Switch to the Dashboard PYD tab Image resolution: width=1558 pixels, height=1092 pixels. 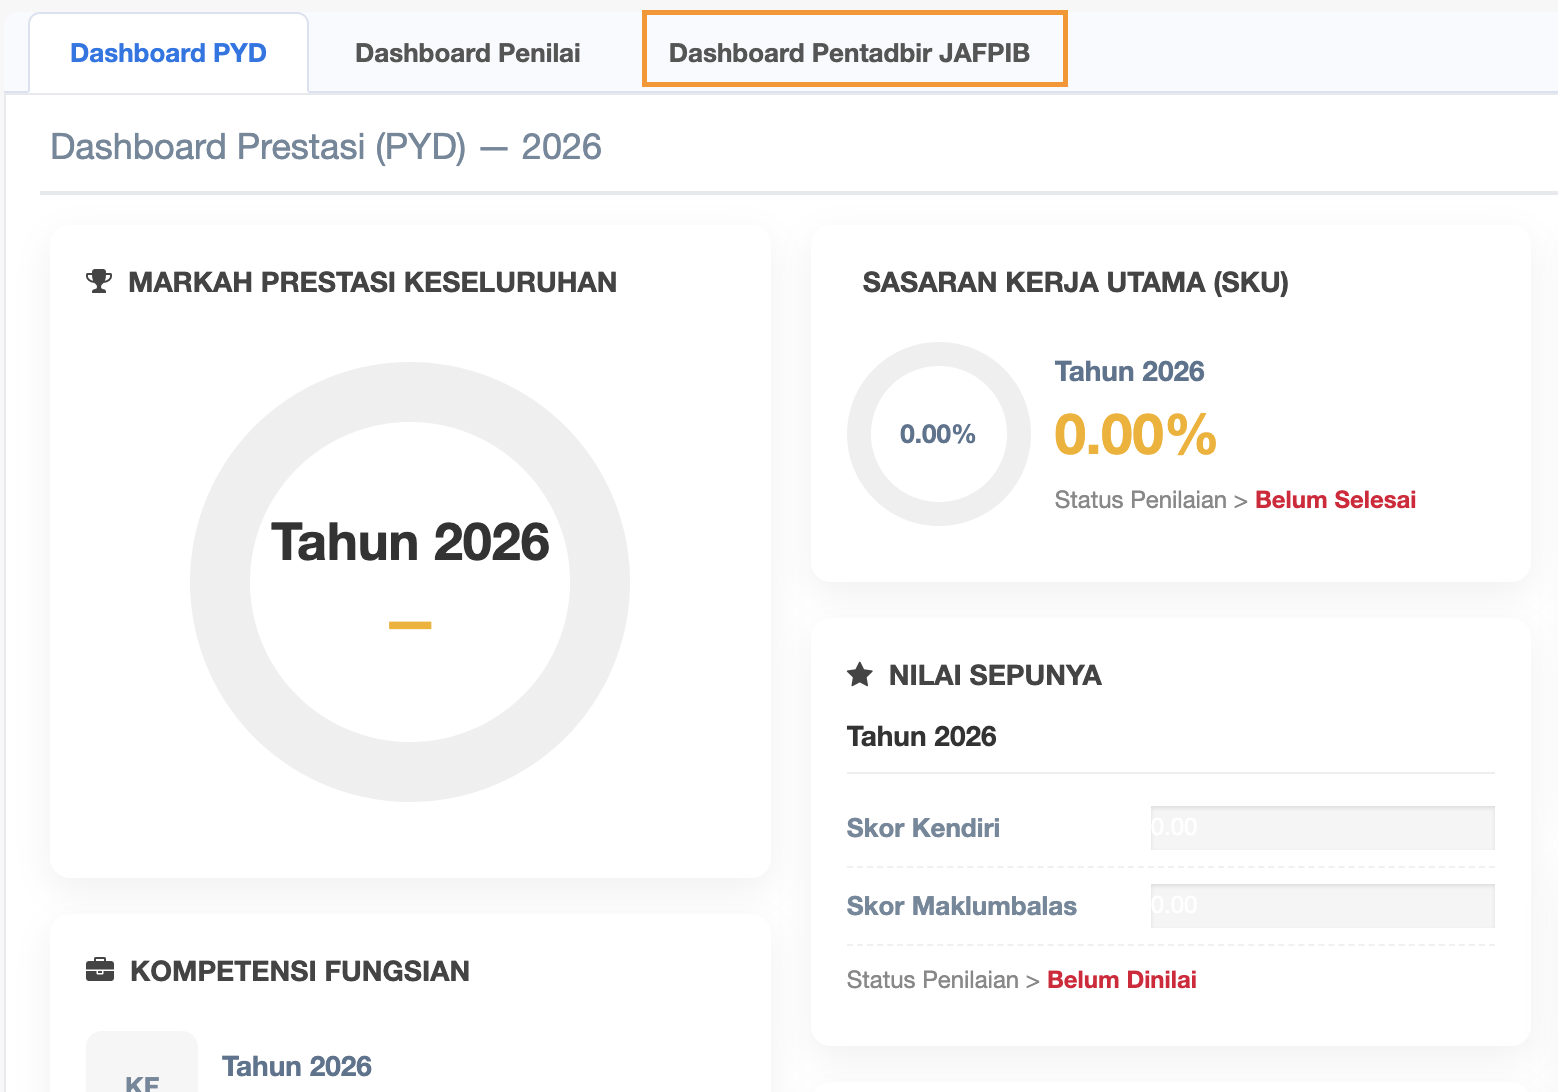tap(168, 53)
